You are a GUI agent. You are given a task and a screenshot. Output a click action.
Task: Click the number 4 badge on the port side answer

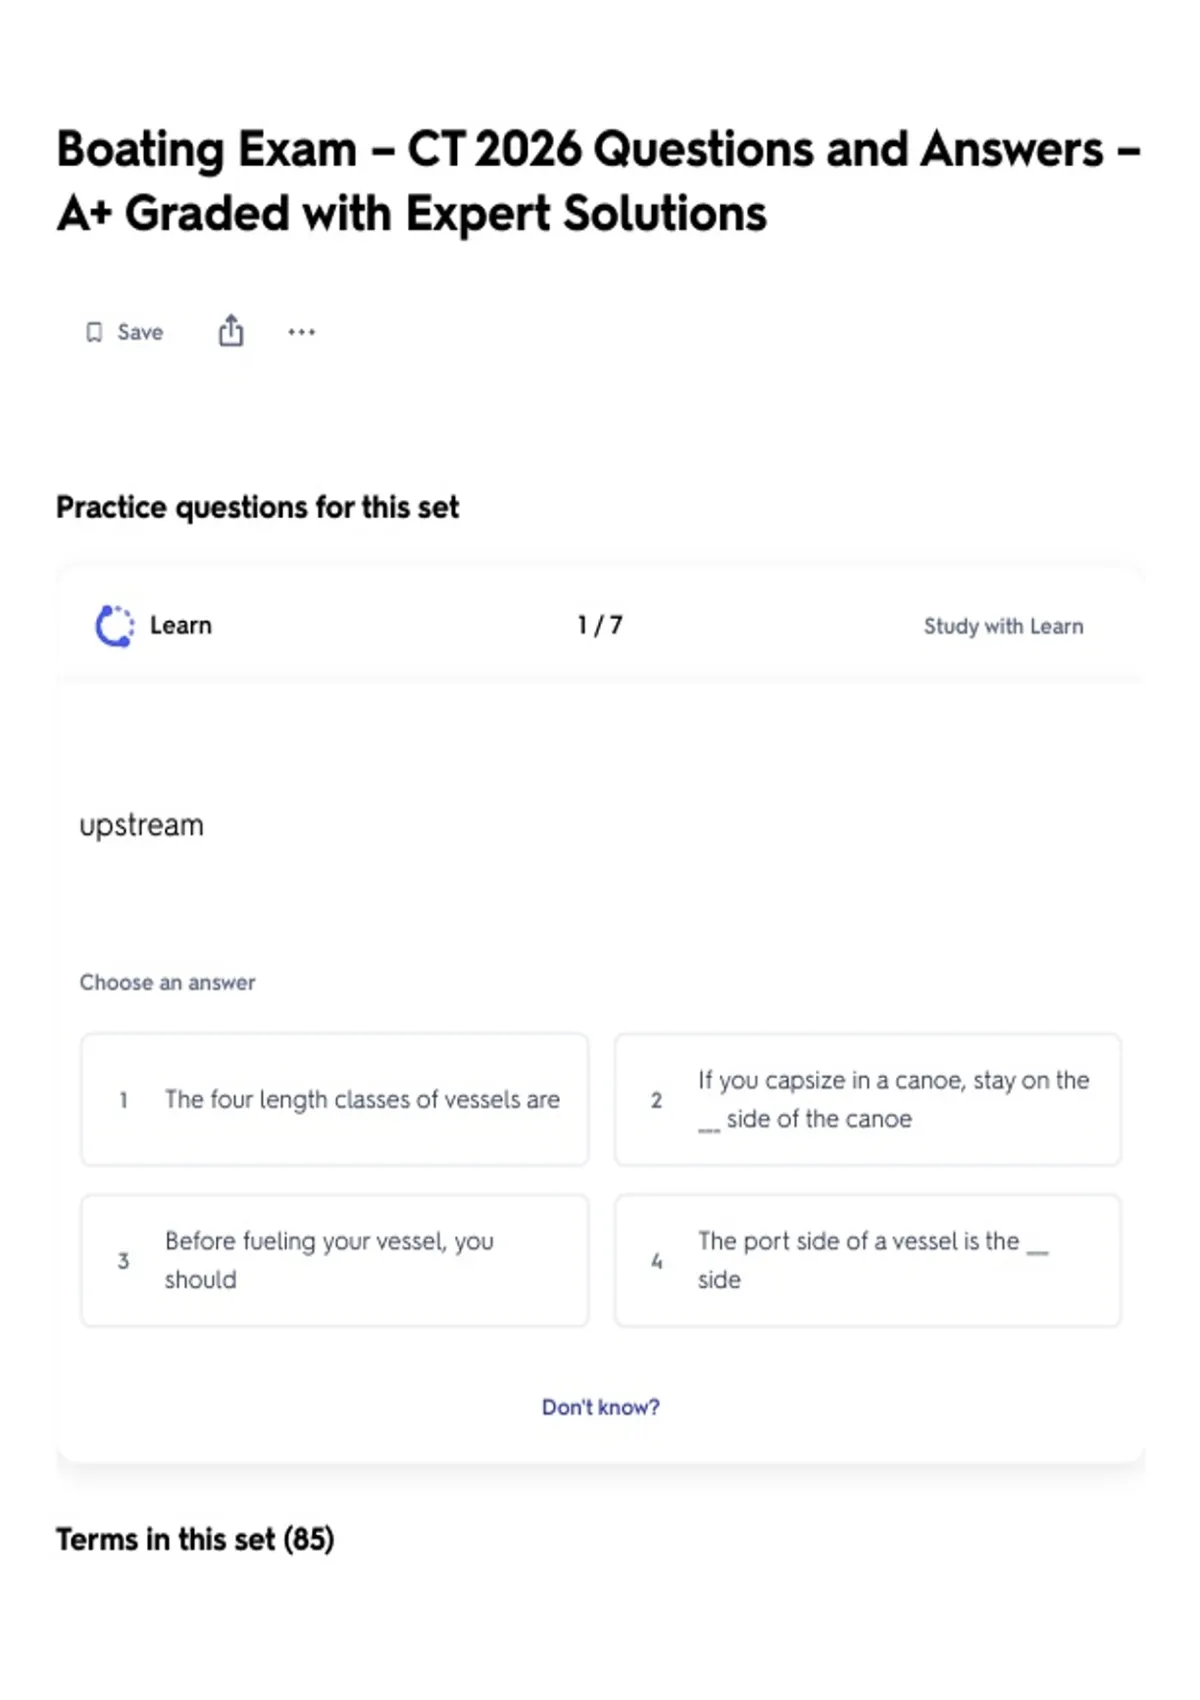[x=657, y=1261]
